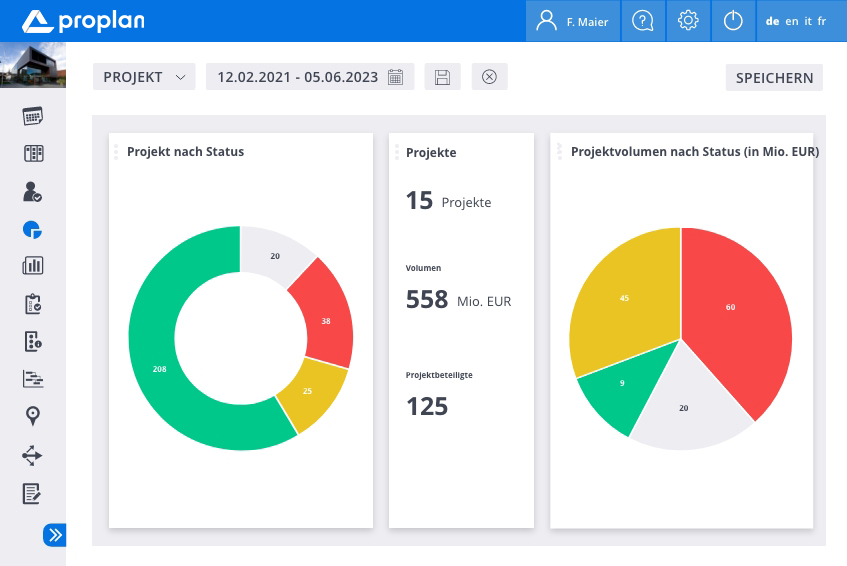The image size is (847, 566).
Task: Click the user-with-checkmark sidebar icon
Action: coord(33,191)
